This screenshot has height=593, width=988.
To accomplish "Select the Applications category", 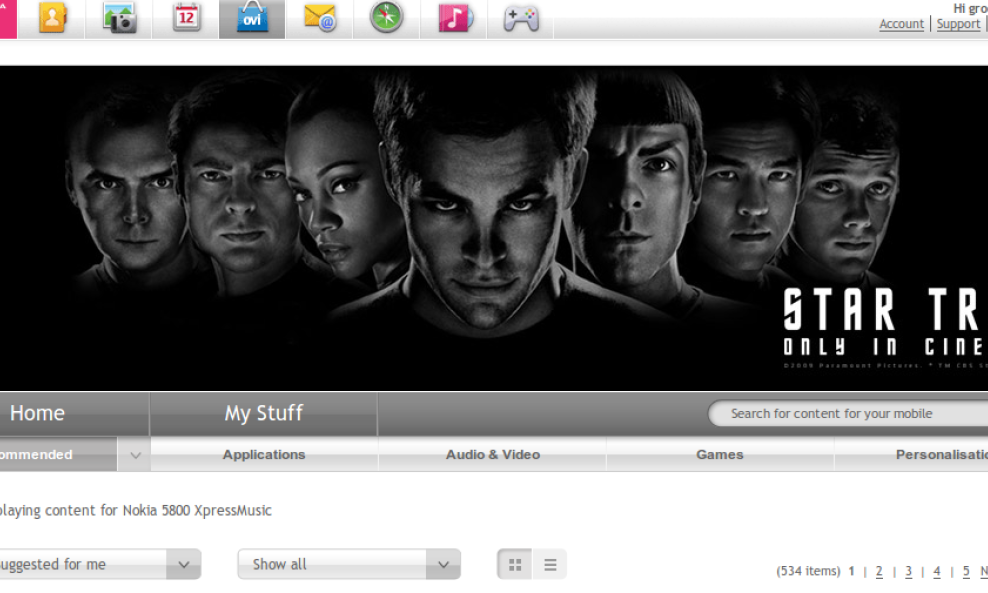I will [x=264, y=454].
